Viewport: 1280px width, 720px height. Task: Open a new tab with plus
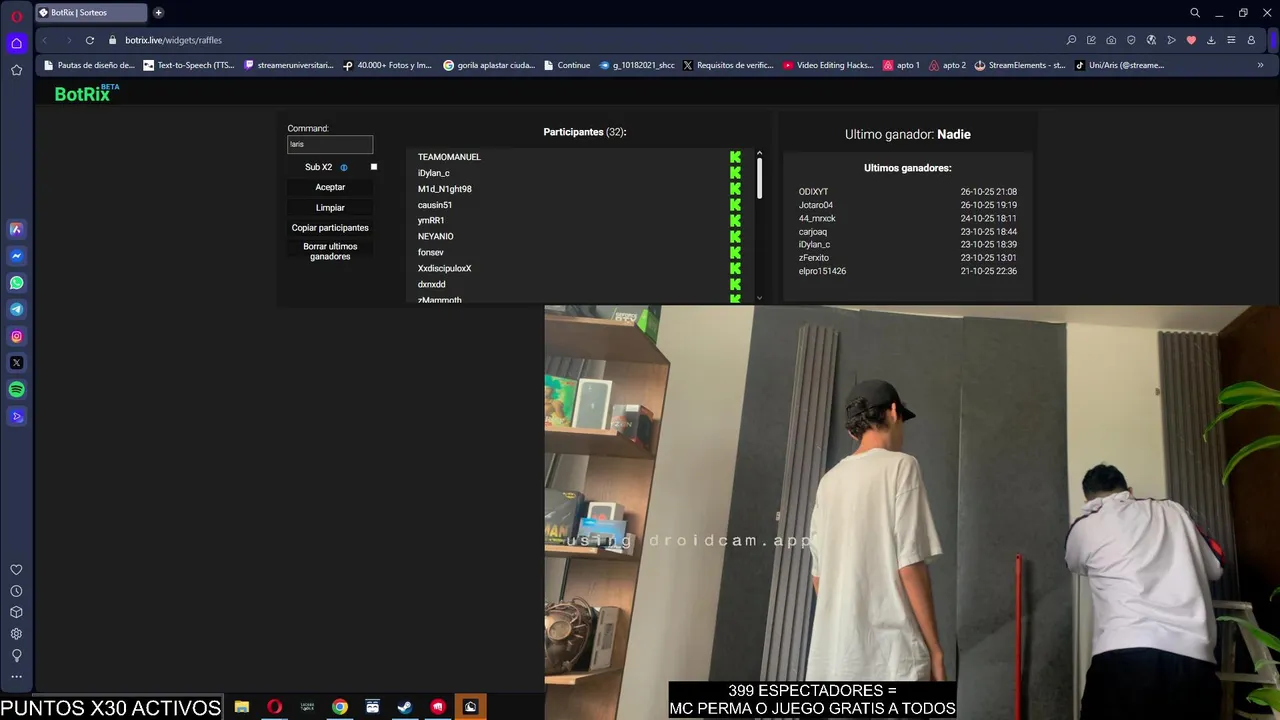[x=158, y=13]
